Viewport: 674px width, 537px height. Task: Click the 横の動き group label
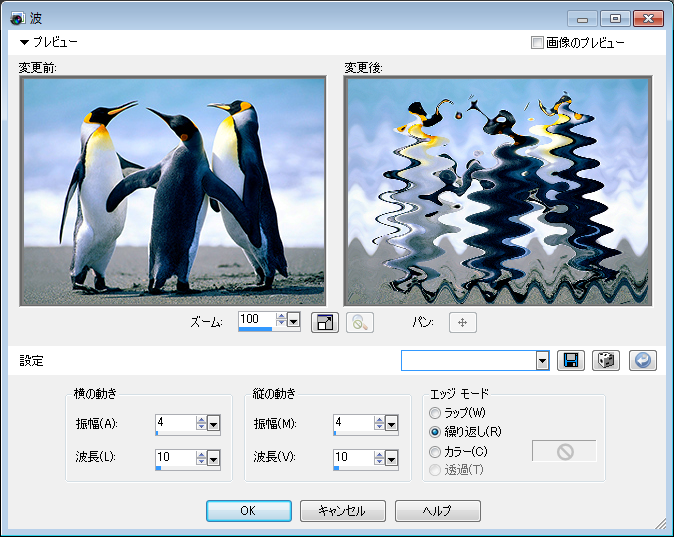pos(95,393)
